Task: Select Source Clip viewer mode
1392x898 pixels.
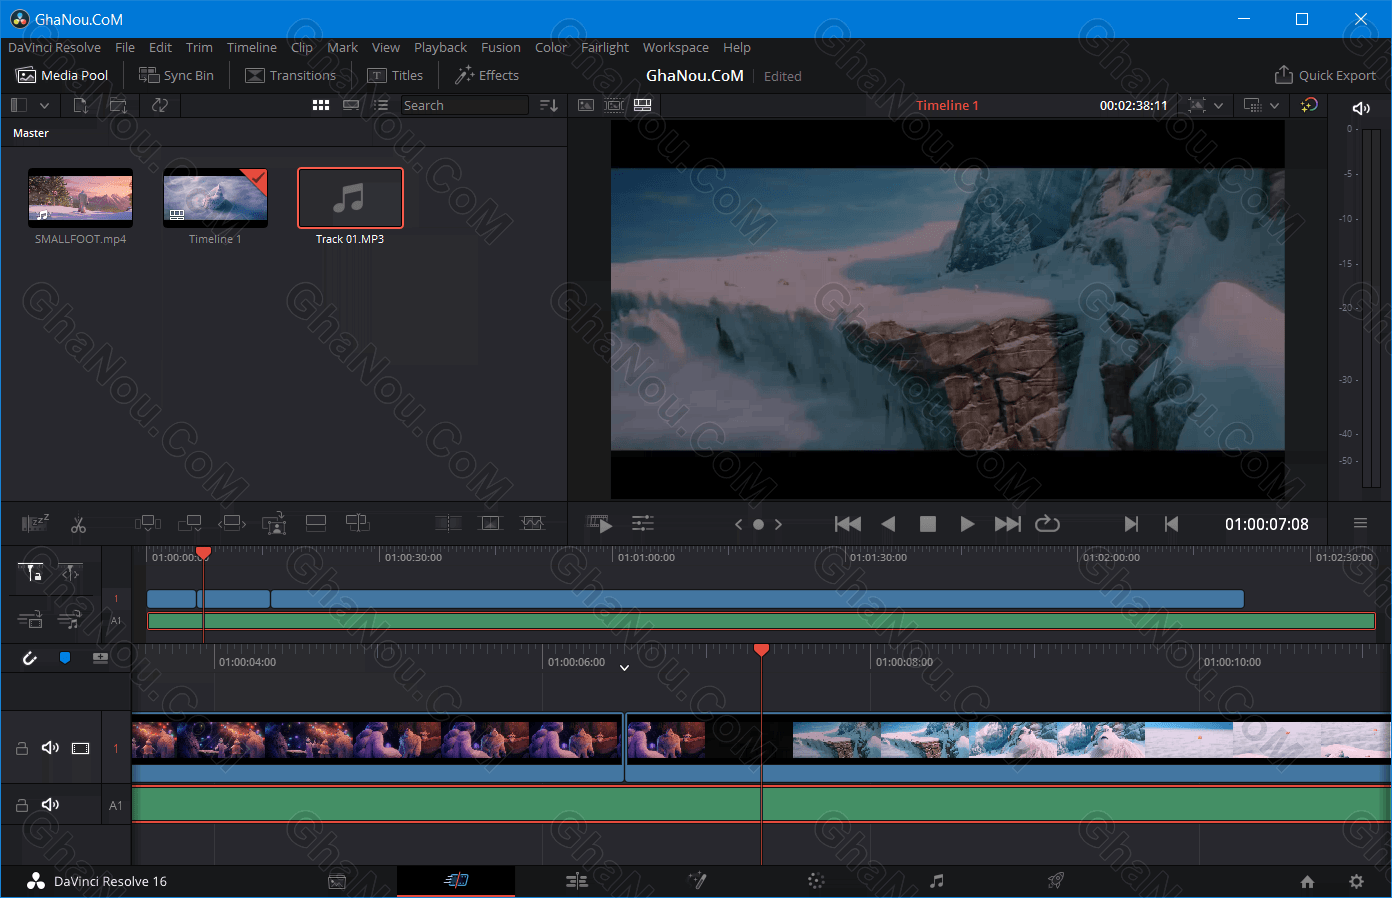Action: 586,105
